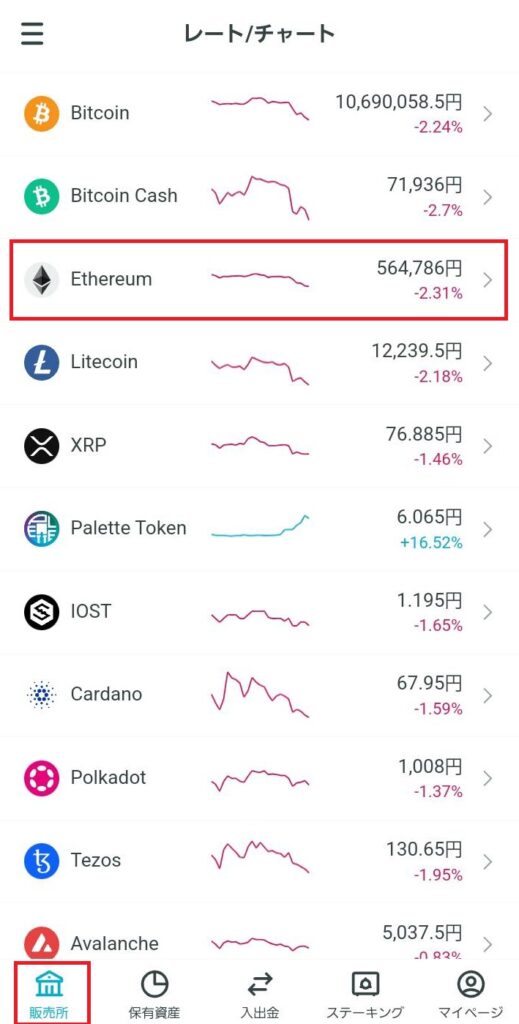
Task: Tap the Palette Token icon
Action: tap(42, 529)
